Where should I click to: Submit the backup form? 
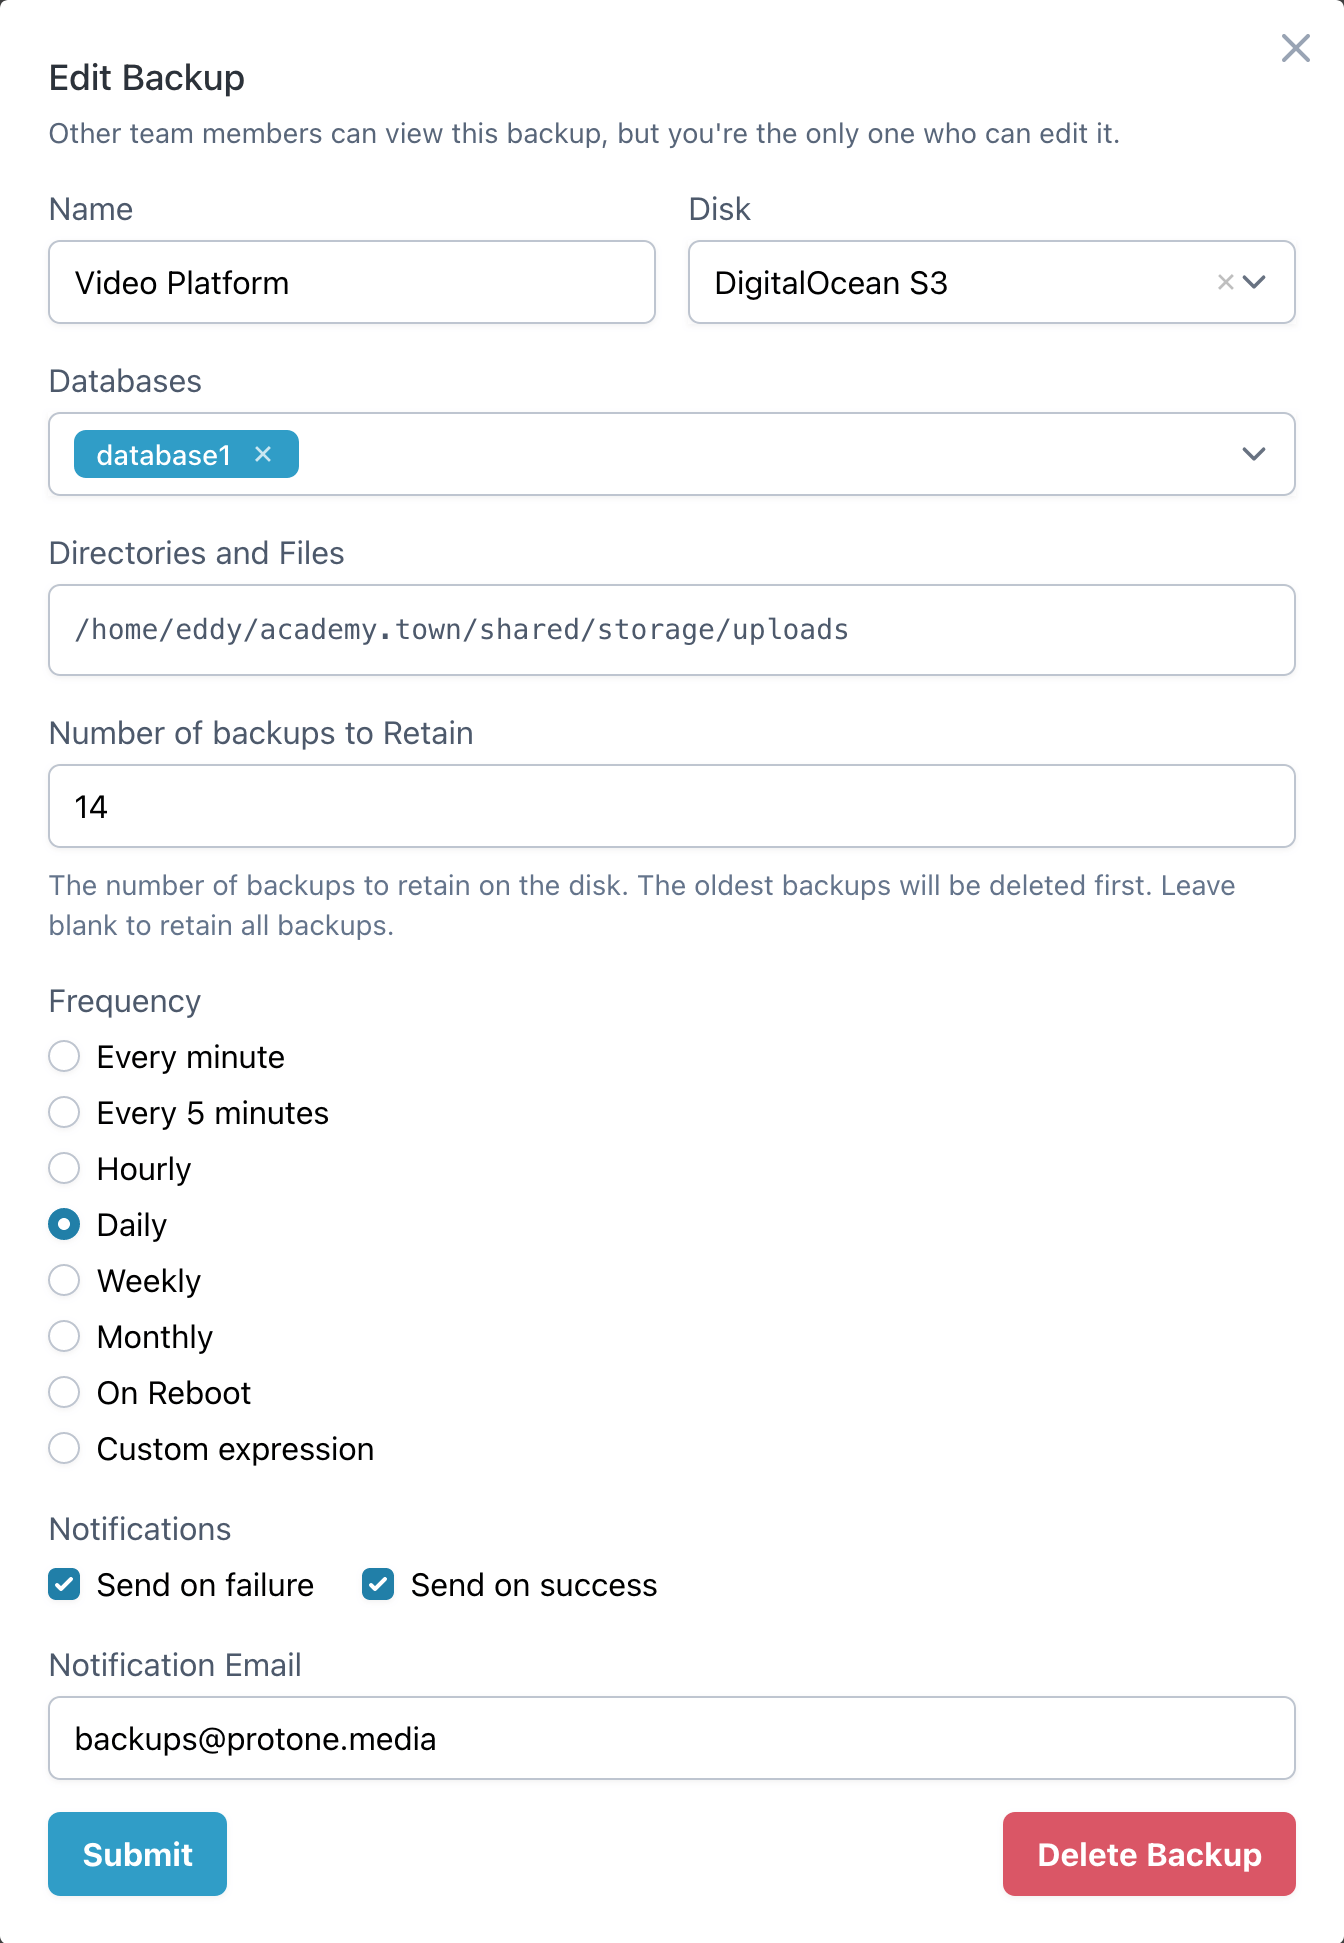137,1854
